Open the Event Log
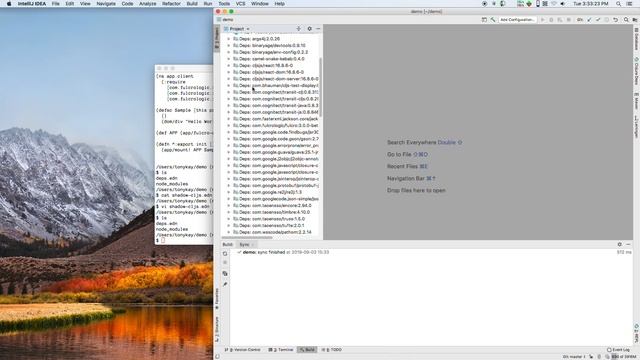Screen dimensions: 640x360 [618, 350]
